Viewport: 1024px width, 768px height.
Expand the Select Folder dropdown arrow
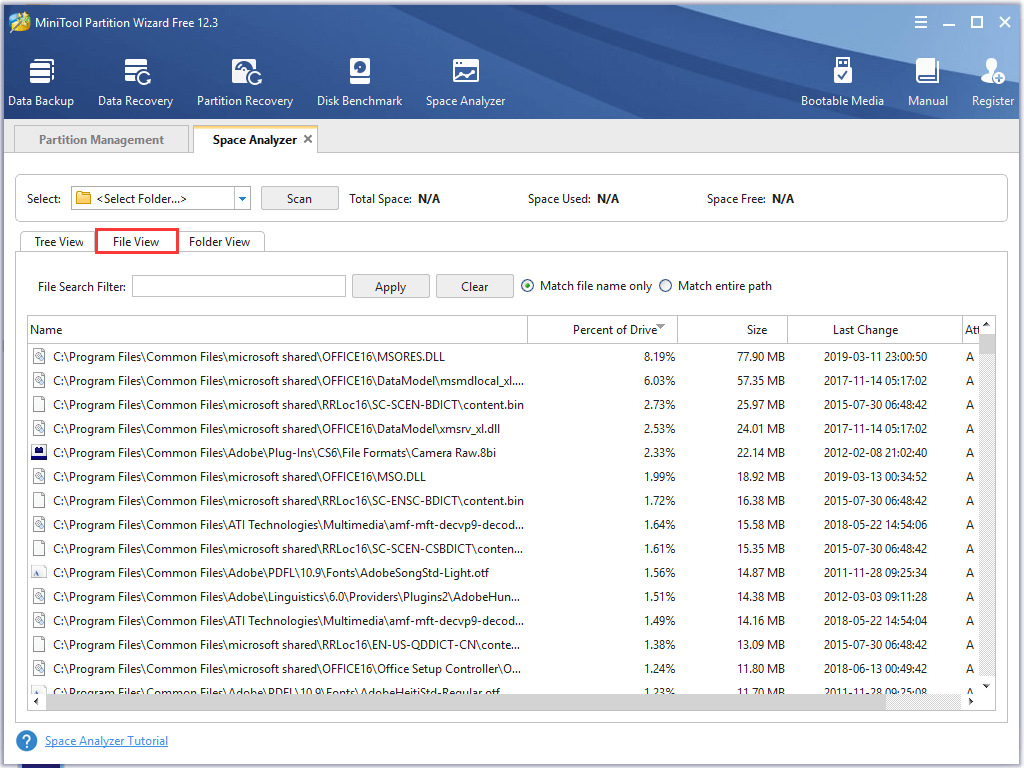pos(242,199)
